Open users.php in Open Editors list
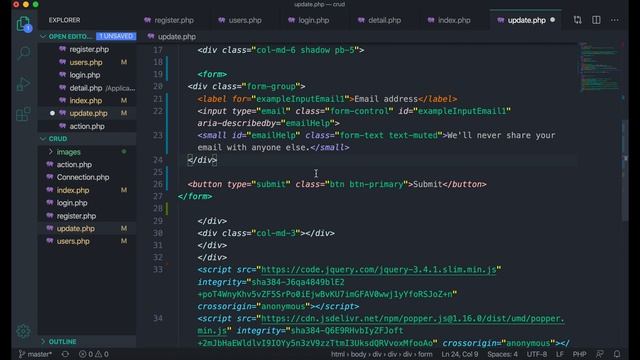 pyautogui.click(x=86, y=62)
